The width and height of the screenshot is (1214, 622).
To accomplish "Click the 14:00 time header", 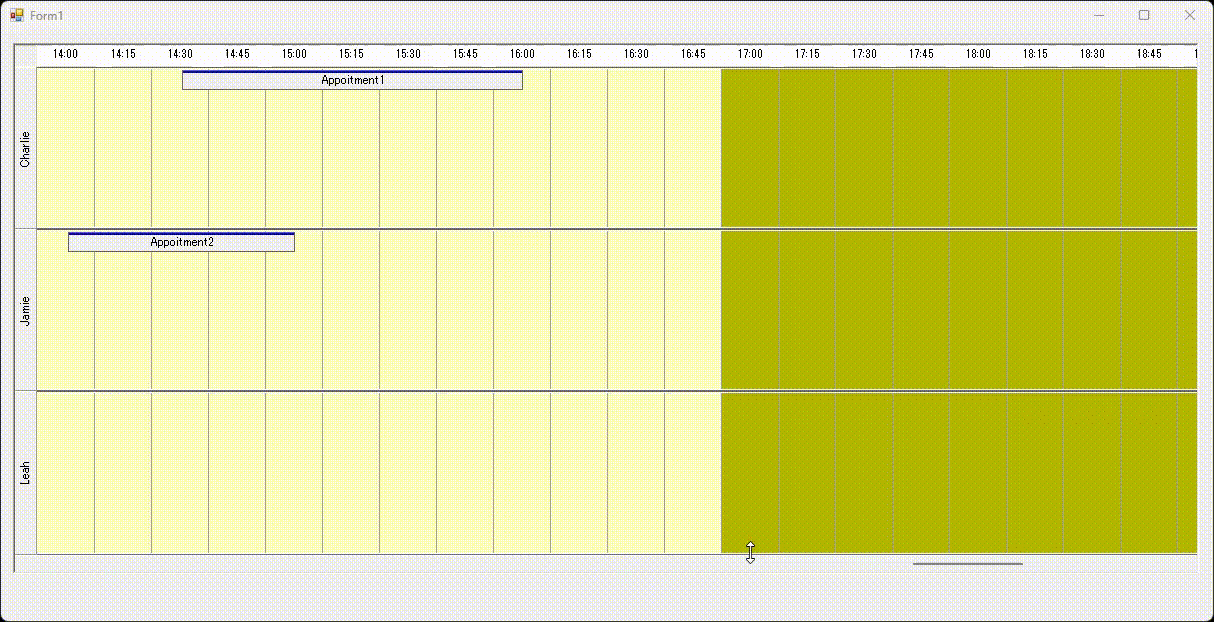I will 66,54.
